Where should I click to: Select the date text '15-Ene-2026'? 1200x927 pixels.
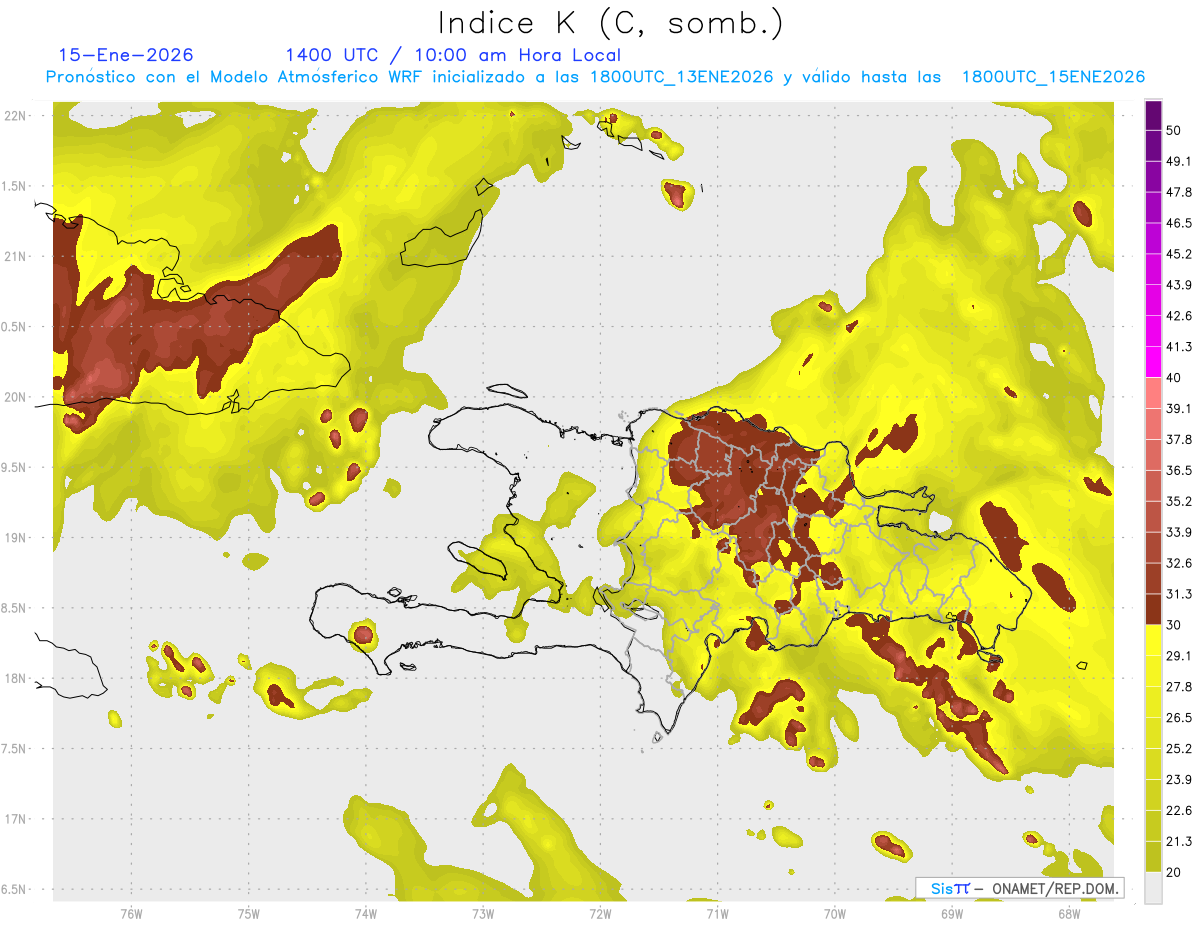(x=126, y=55)
